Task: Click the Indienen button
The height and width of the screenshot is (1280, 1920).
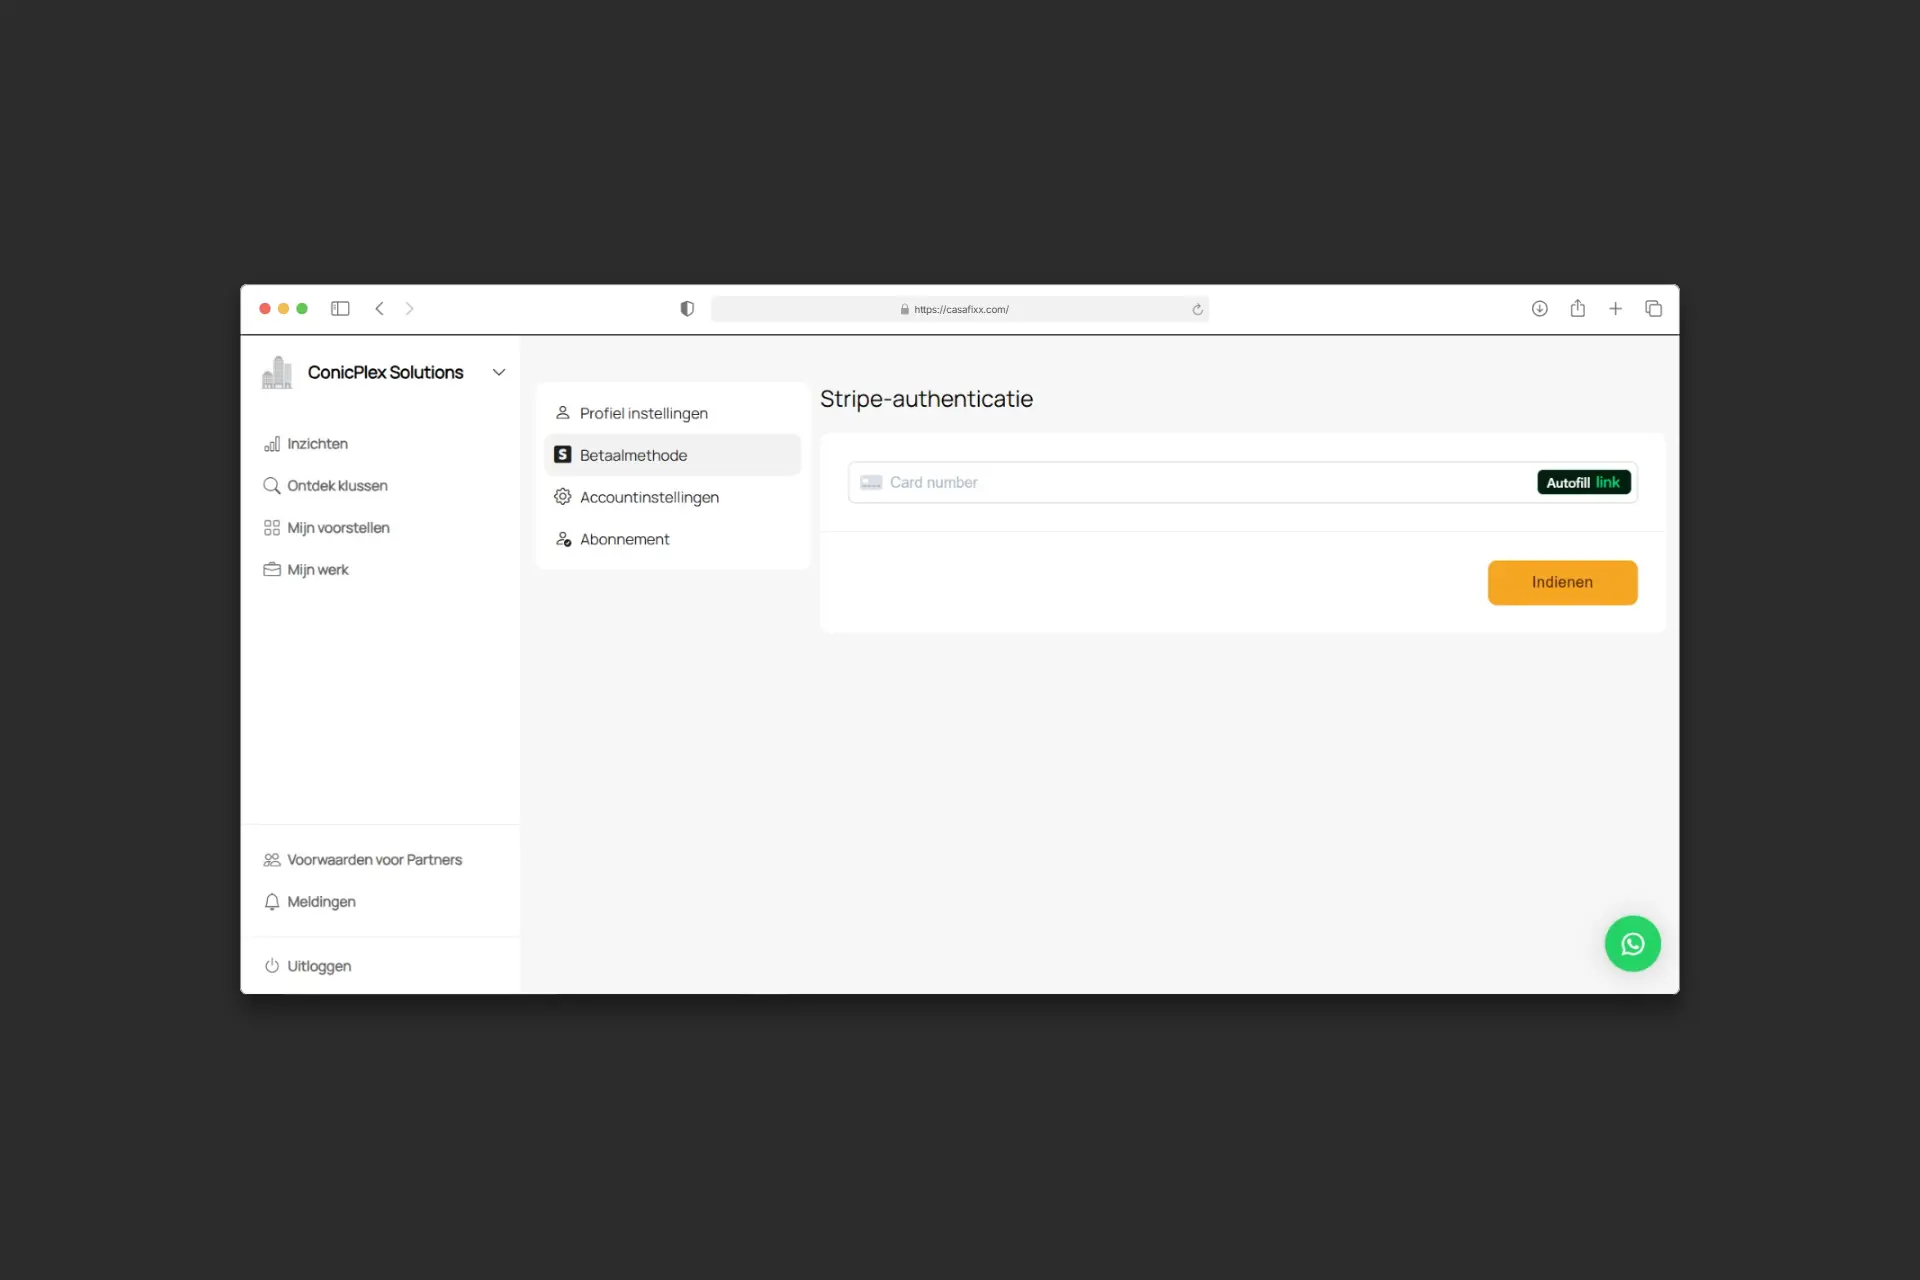Action: click(1561, 582)
